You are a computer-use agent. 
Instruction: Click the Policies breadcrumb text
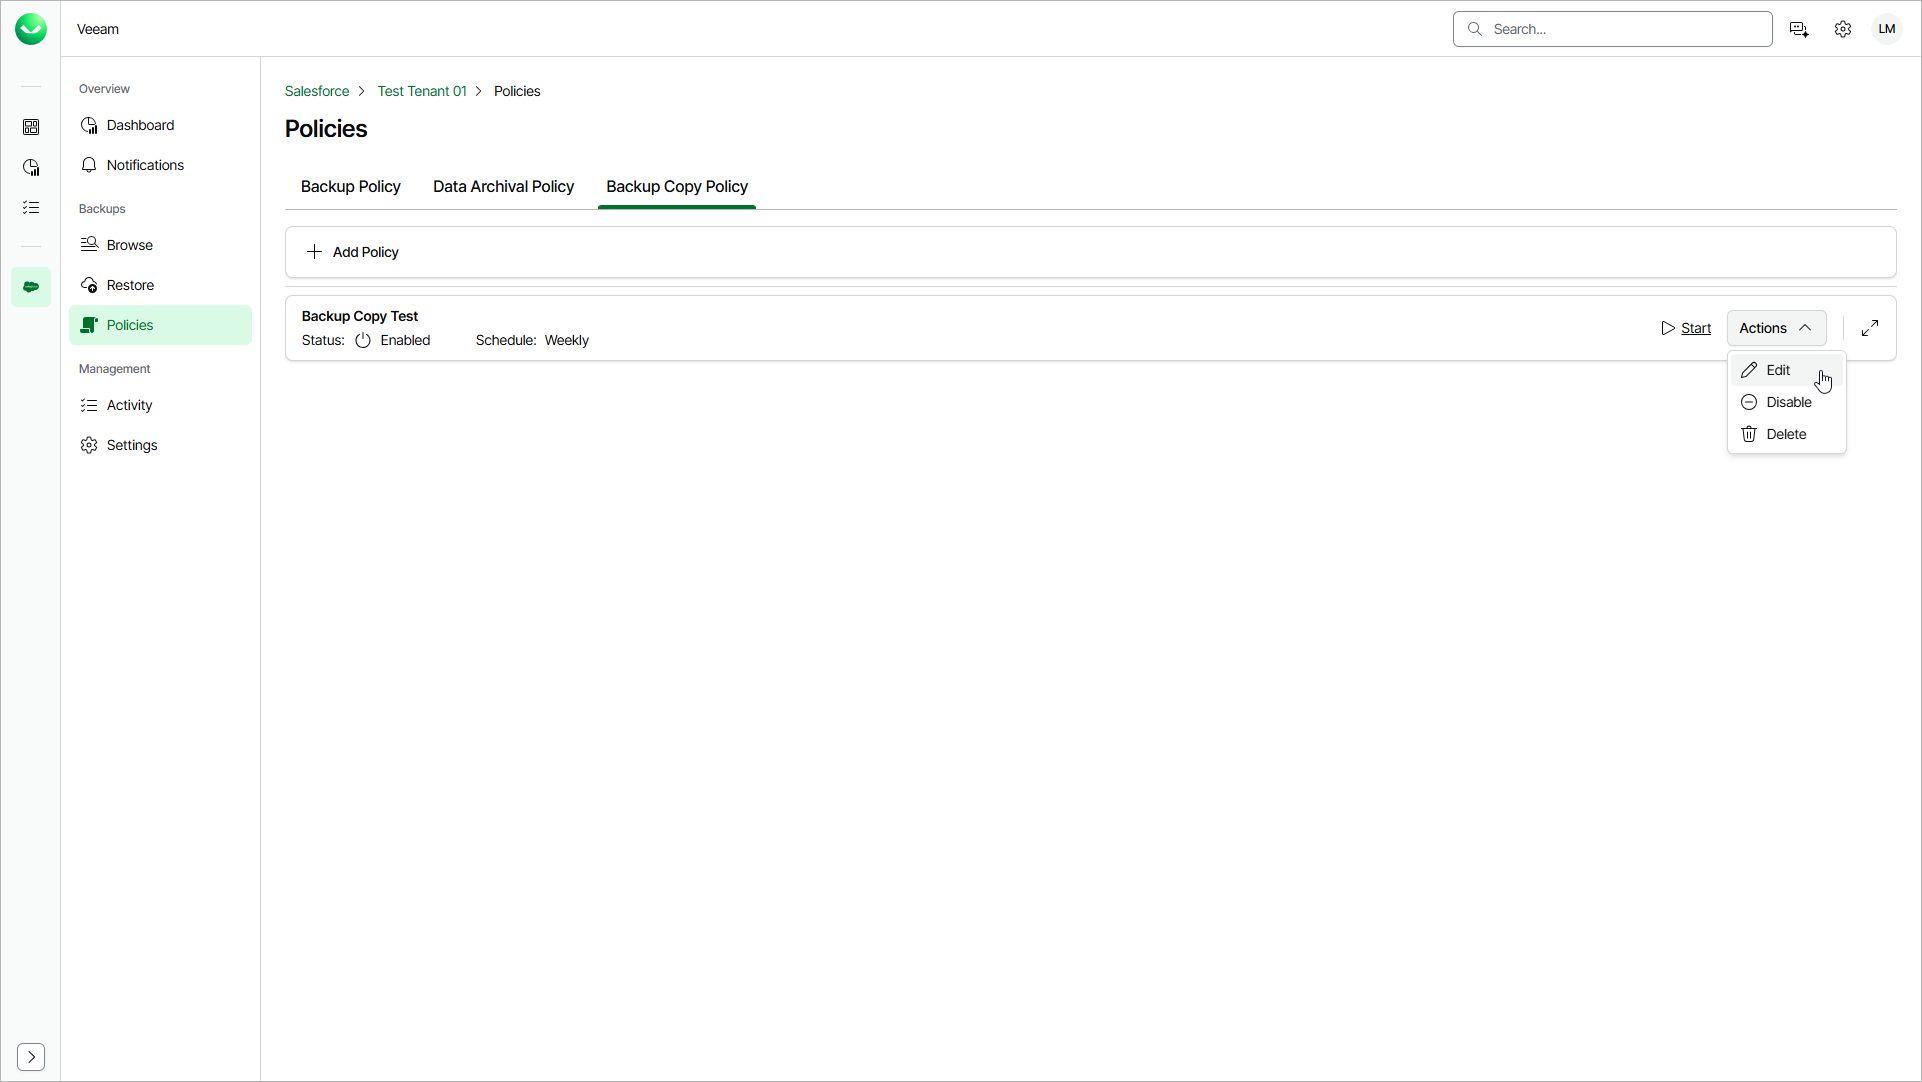[517, 91]
